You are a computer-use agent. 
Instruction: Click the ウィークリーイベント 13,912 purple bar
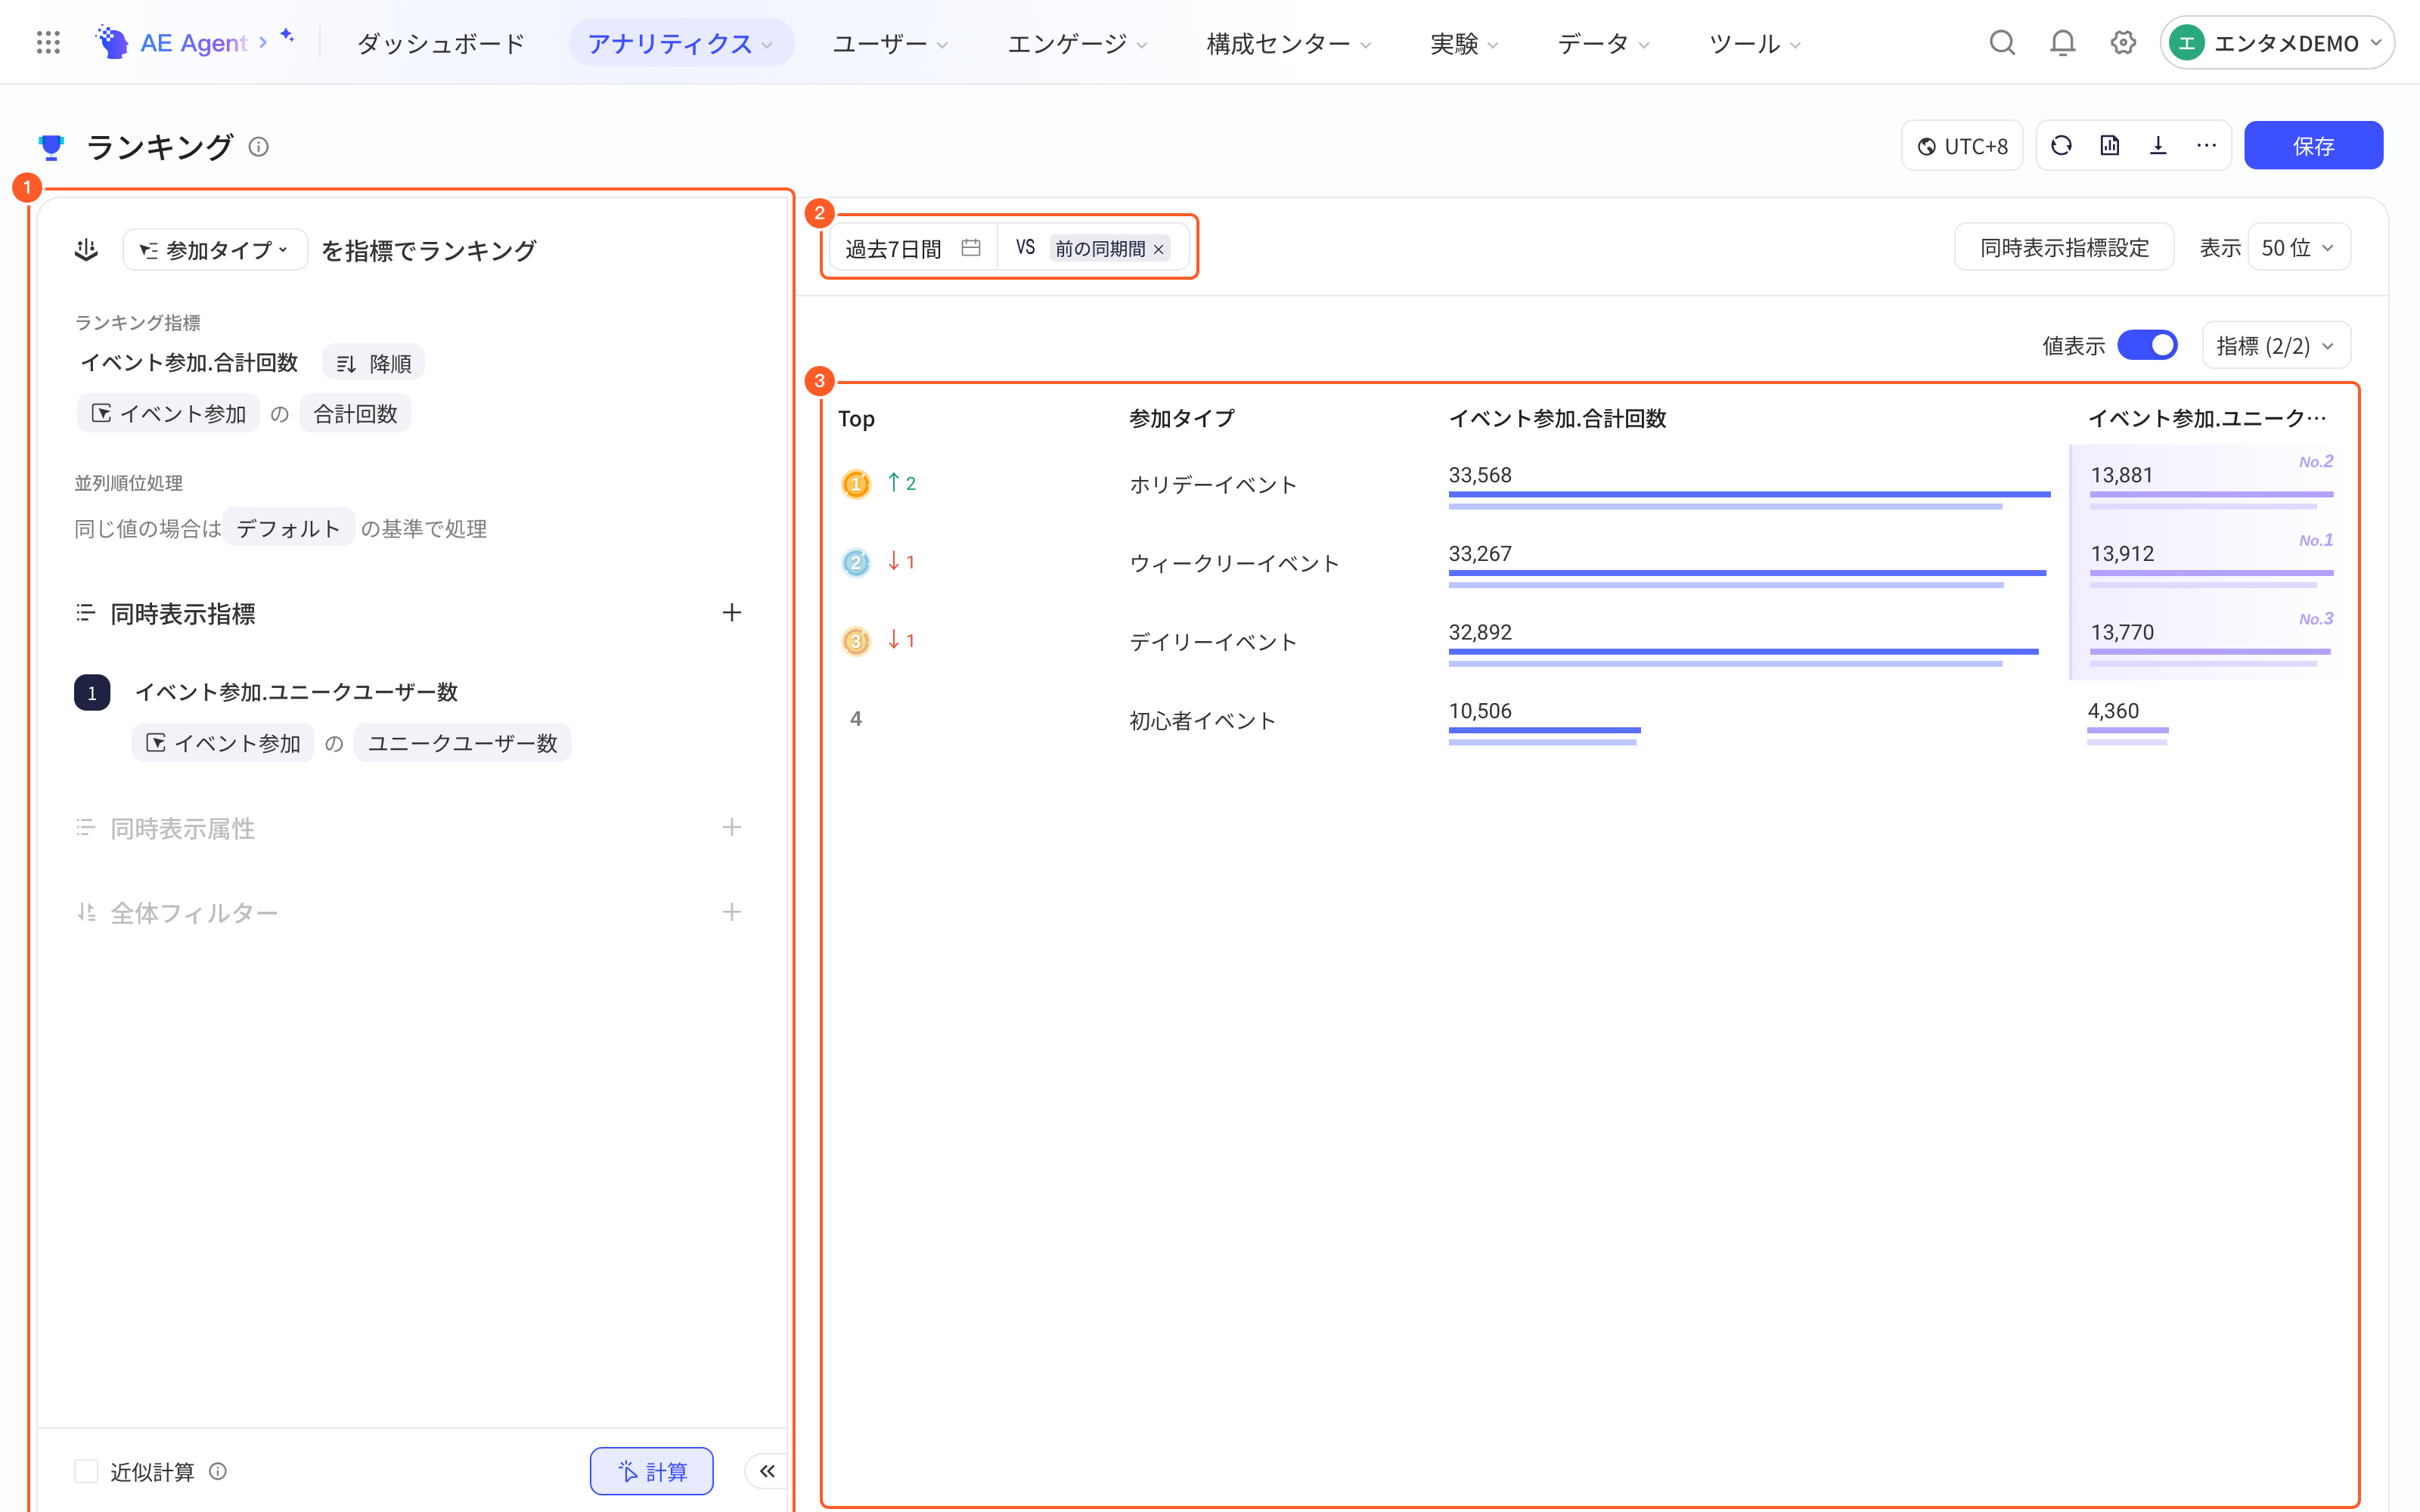point(2211,573)
